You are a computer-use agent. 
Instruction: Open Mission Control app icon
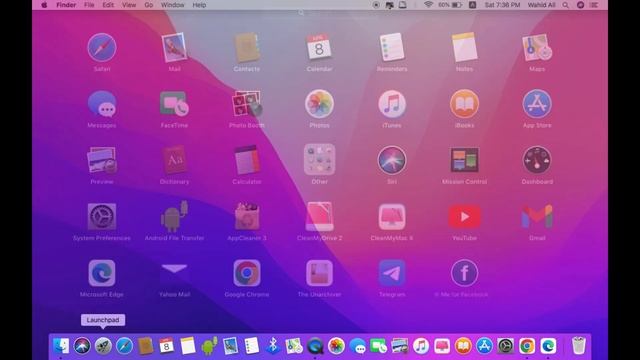click(464, 160)
